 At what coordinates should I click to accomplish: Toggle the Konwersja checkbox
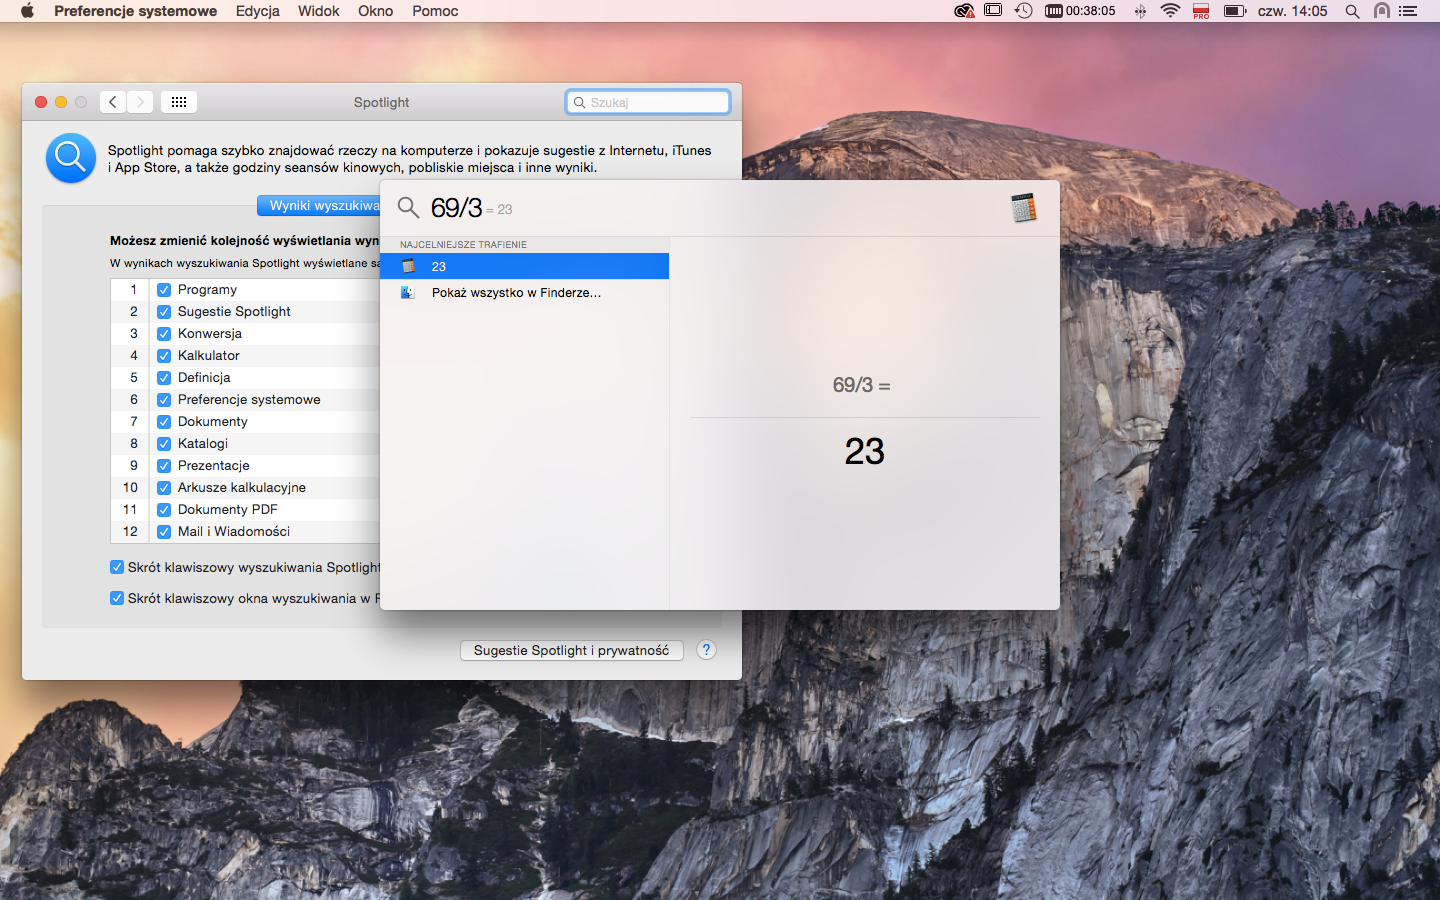[164, 334]
